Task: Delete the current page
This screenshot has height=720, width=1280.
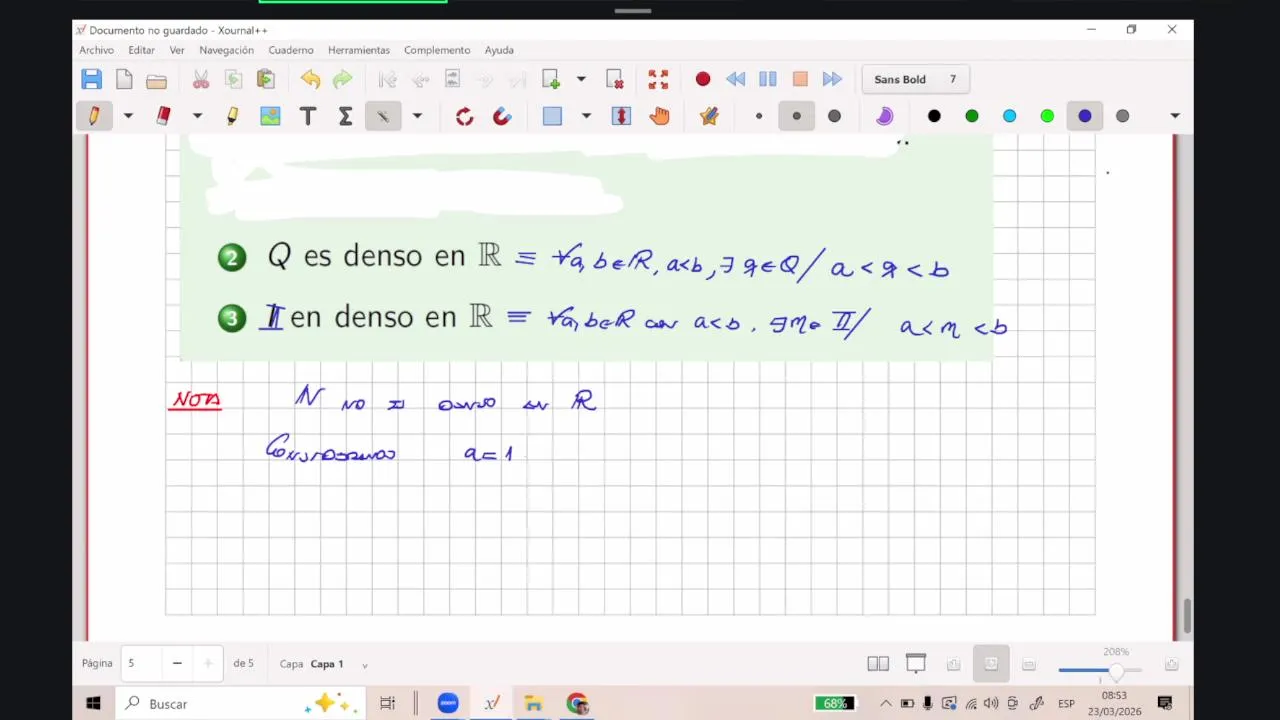Action: [614, 79]
